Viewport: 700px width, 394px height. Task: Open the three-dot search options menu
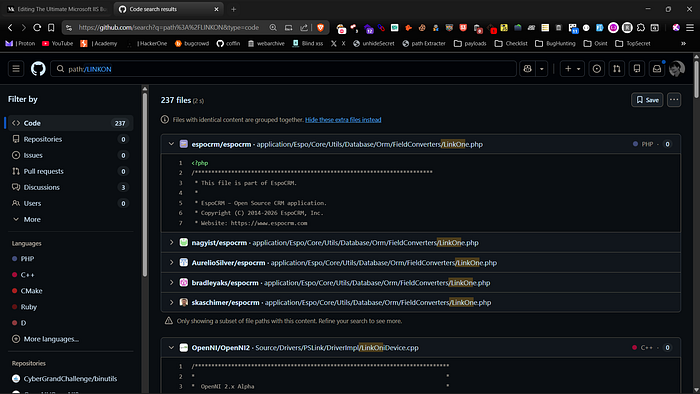point(674,100)
